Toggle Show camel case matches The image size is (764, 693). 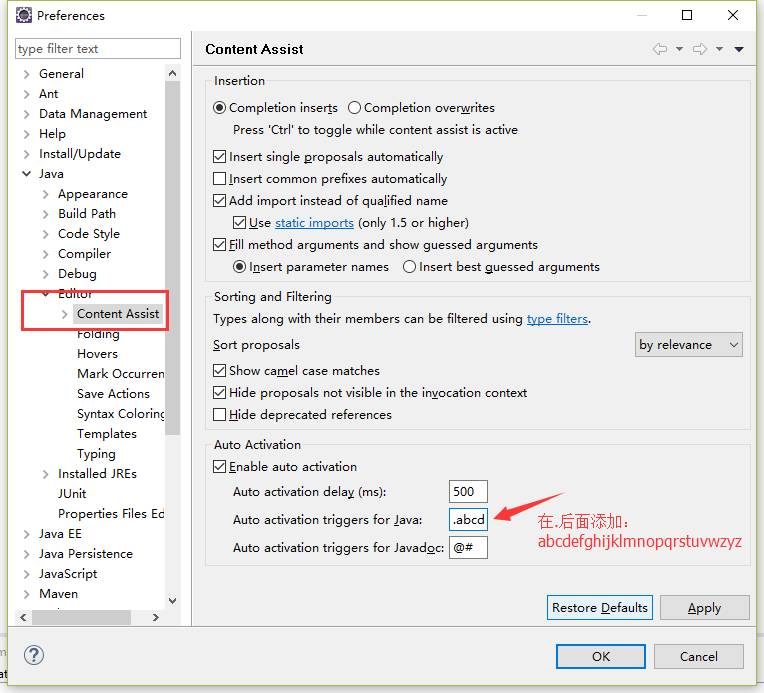(219, 370)
